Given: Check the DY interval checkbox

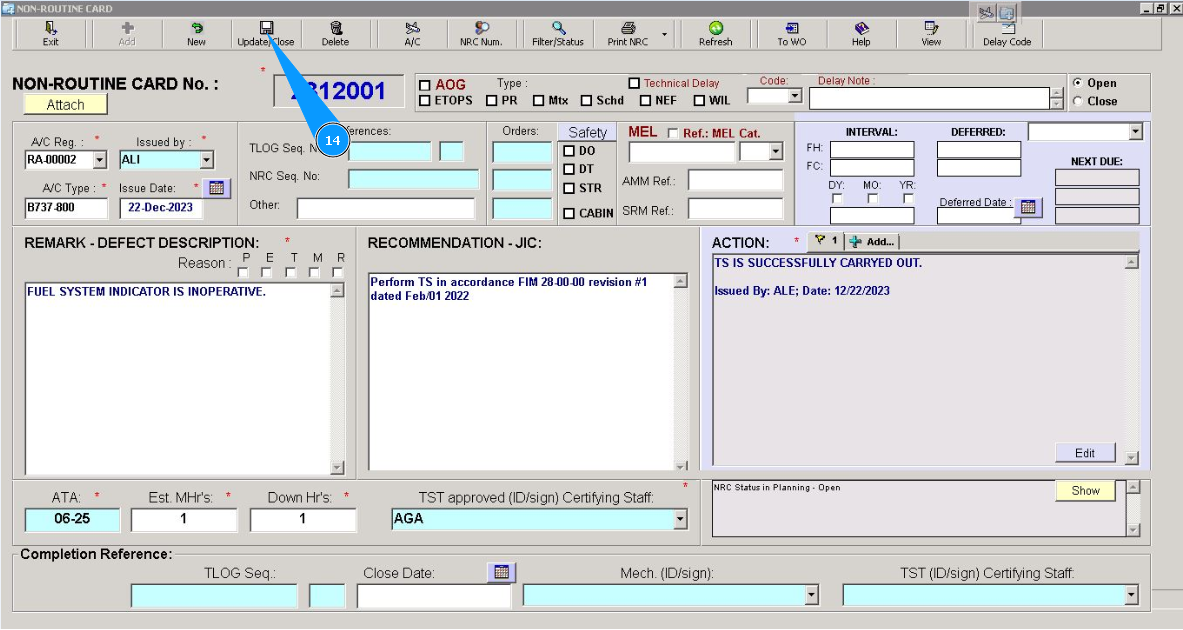Looking at the screenshot, I should tap(837, 198).
